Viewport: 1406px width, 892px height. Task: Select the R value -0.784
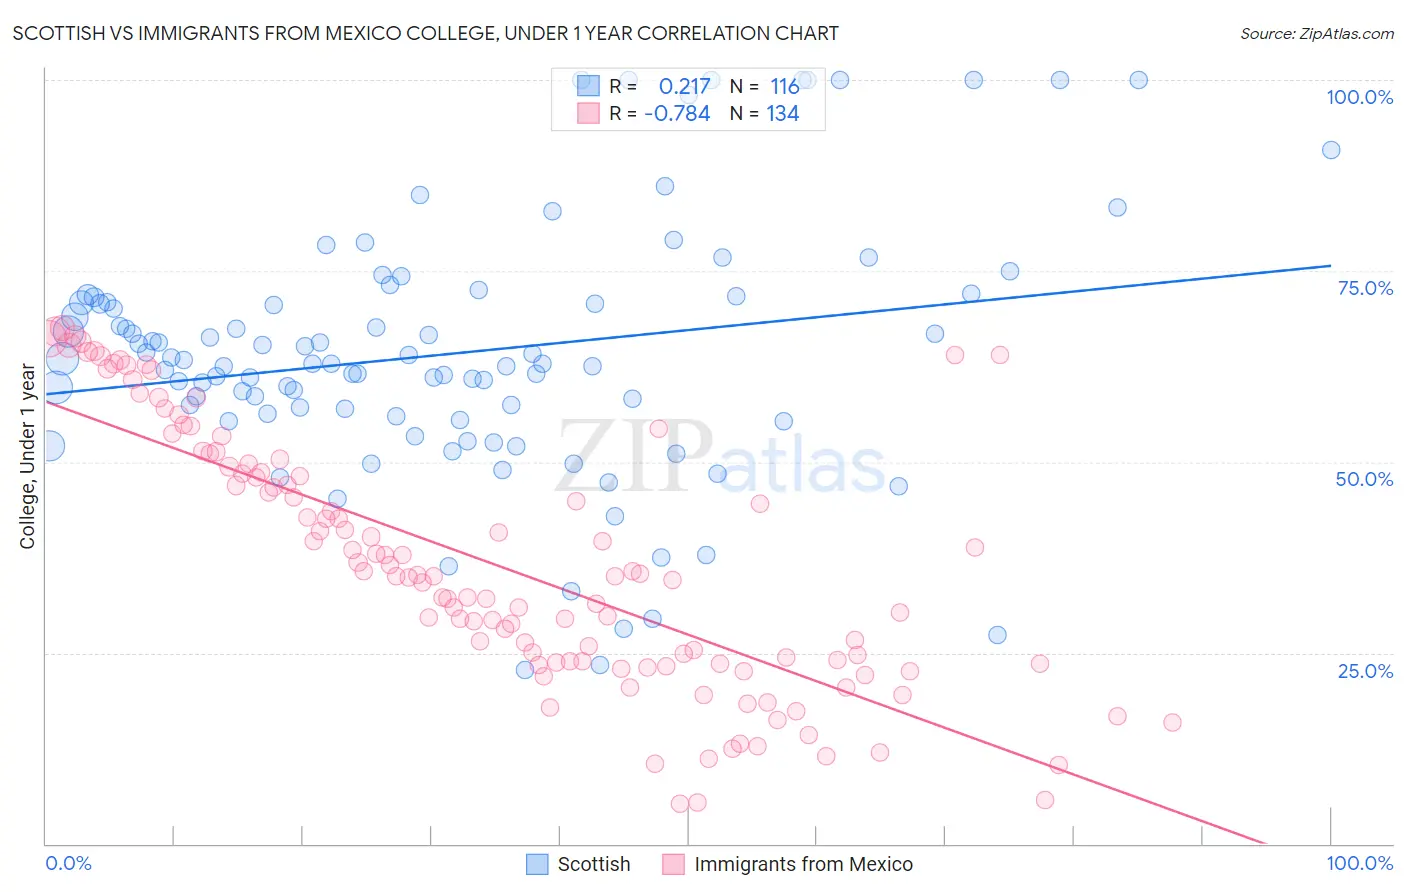677,113
